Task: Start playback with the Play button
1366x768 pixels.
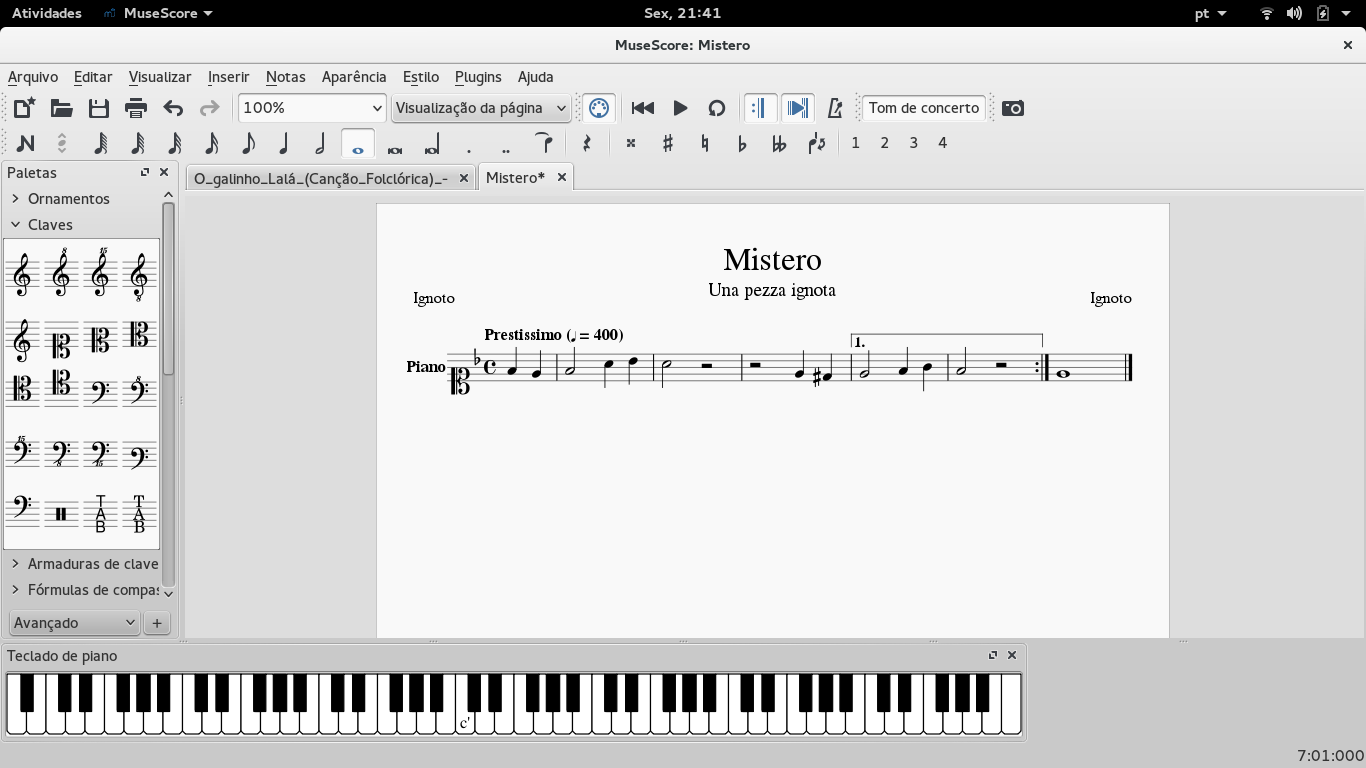Action: [x=679, y=108]
